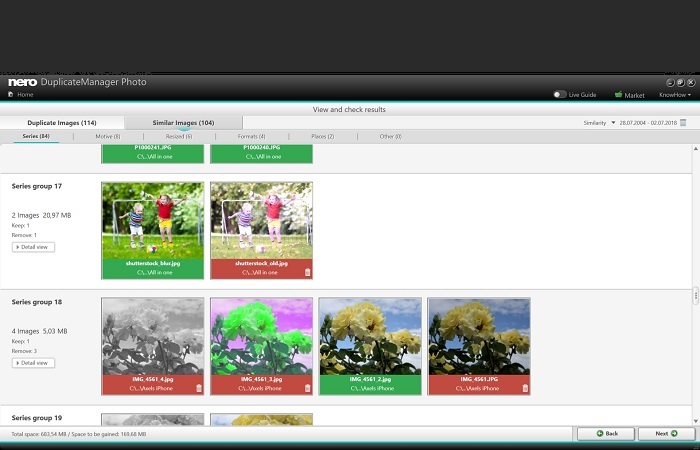Image resolution: width=700 pixels, height=450 pixels.
Task: Open the Similarity sort dropdown
Action: point(600,123)
